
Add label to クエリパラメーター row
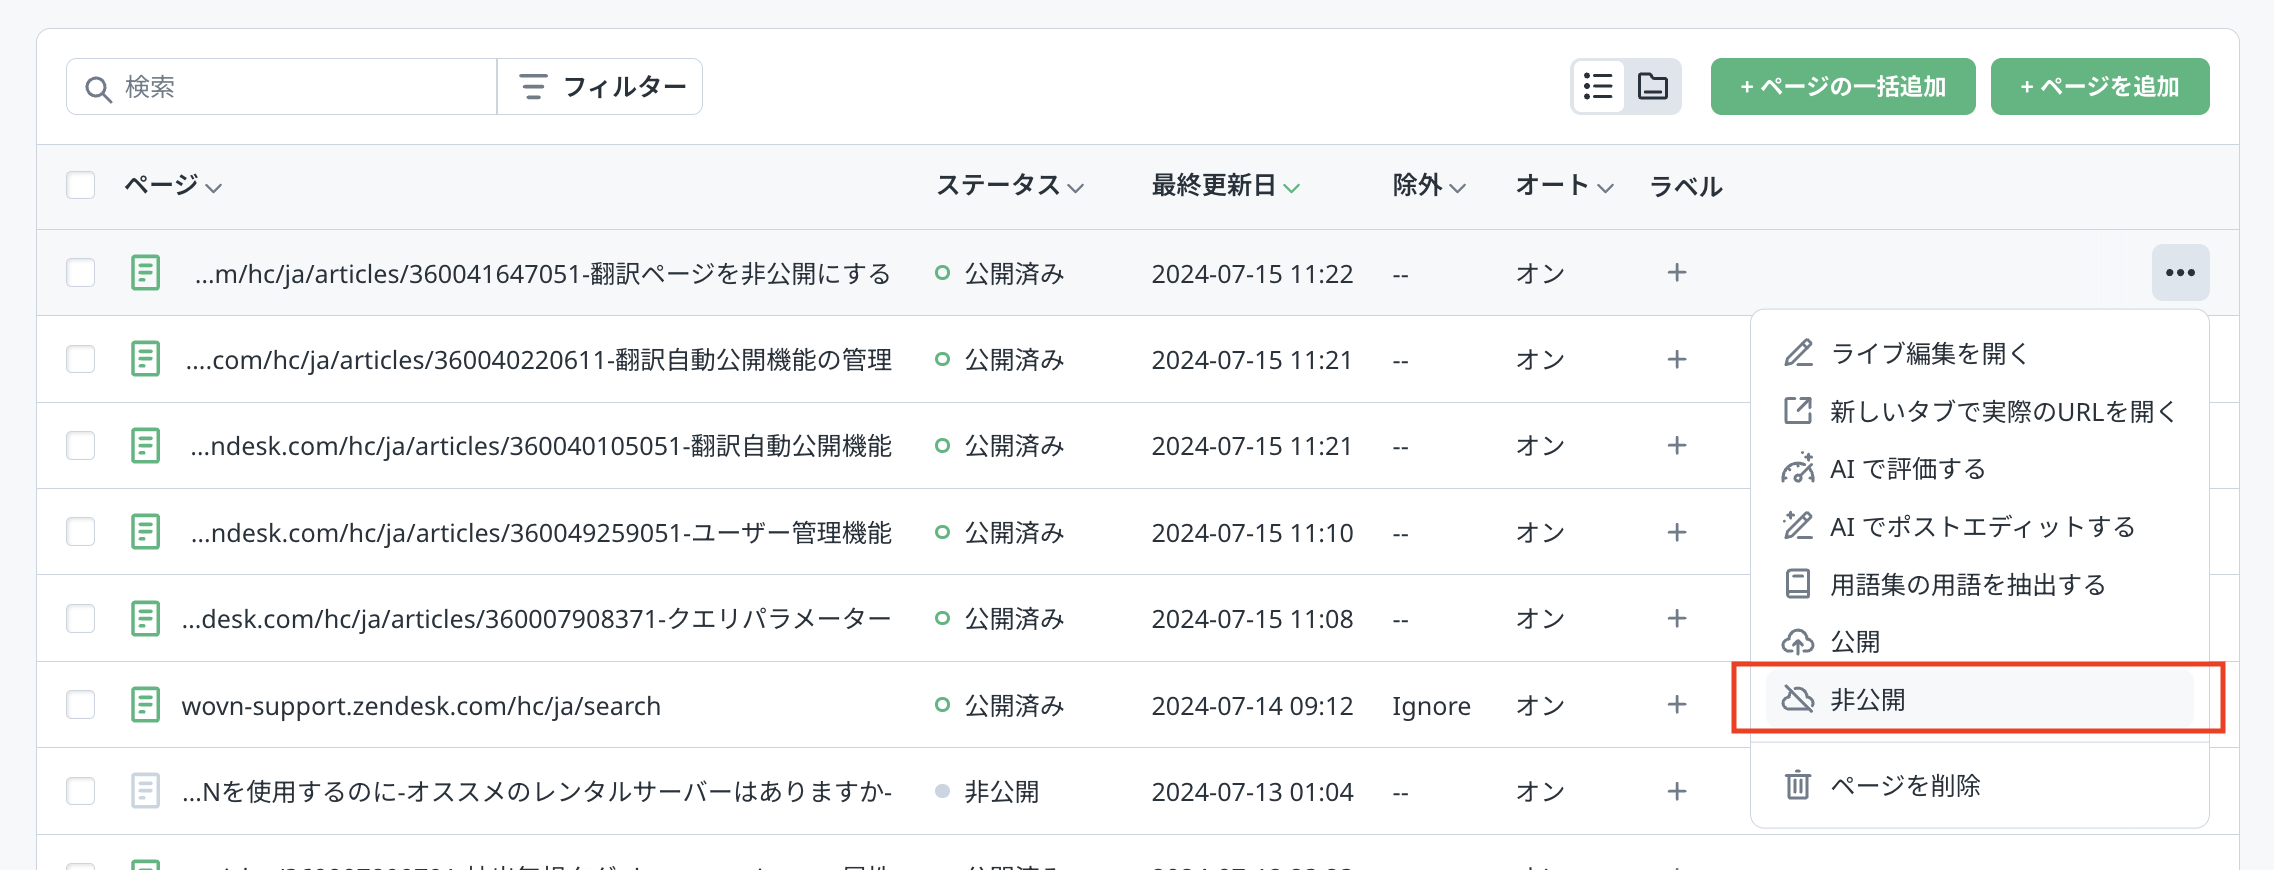point(1677,619)
